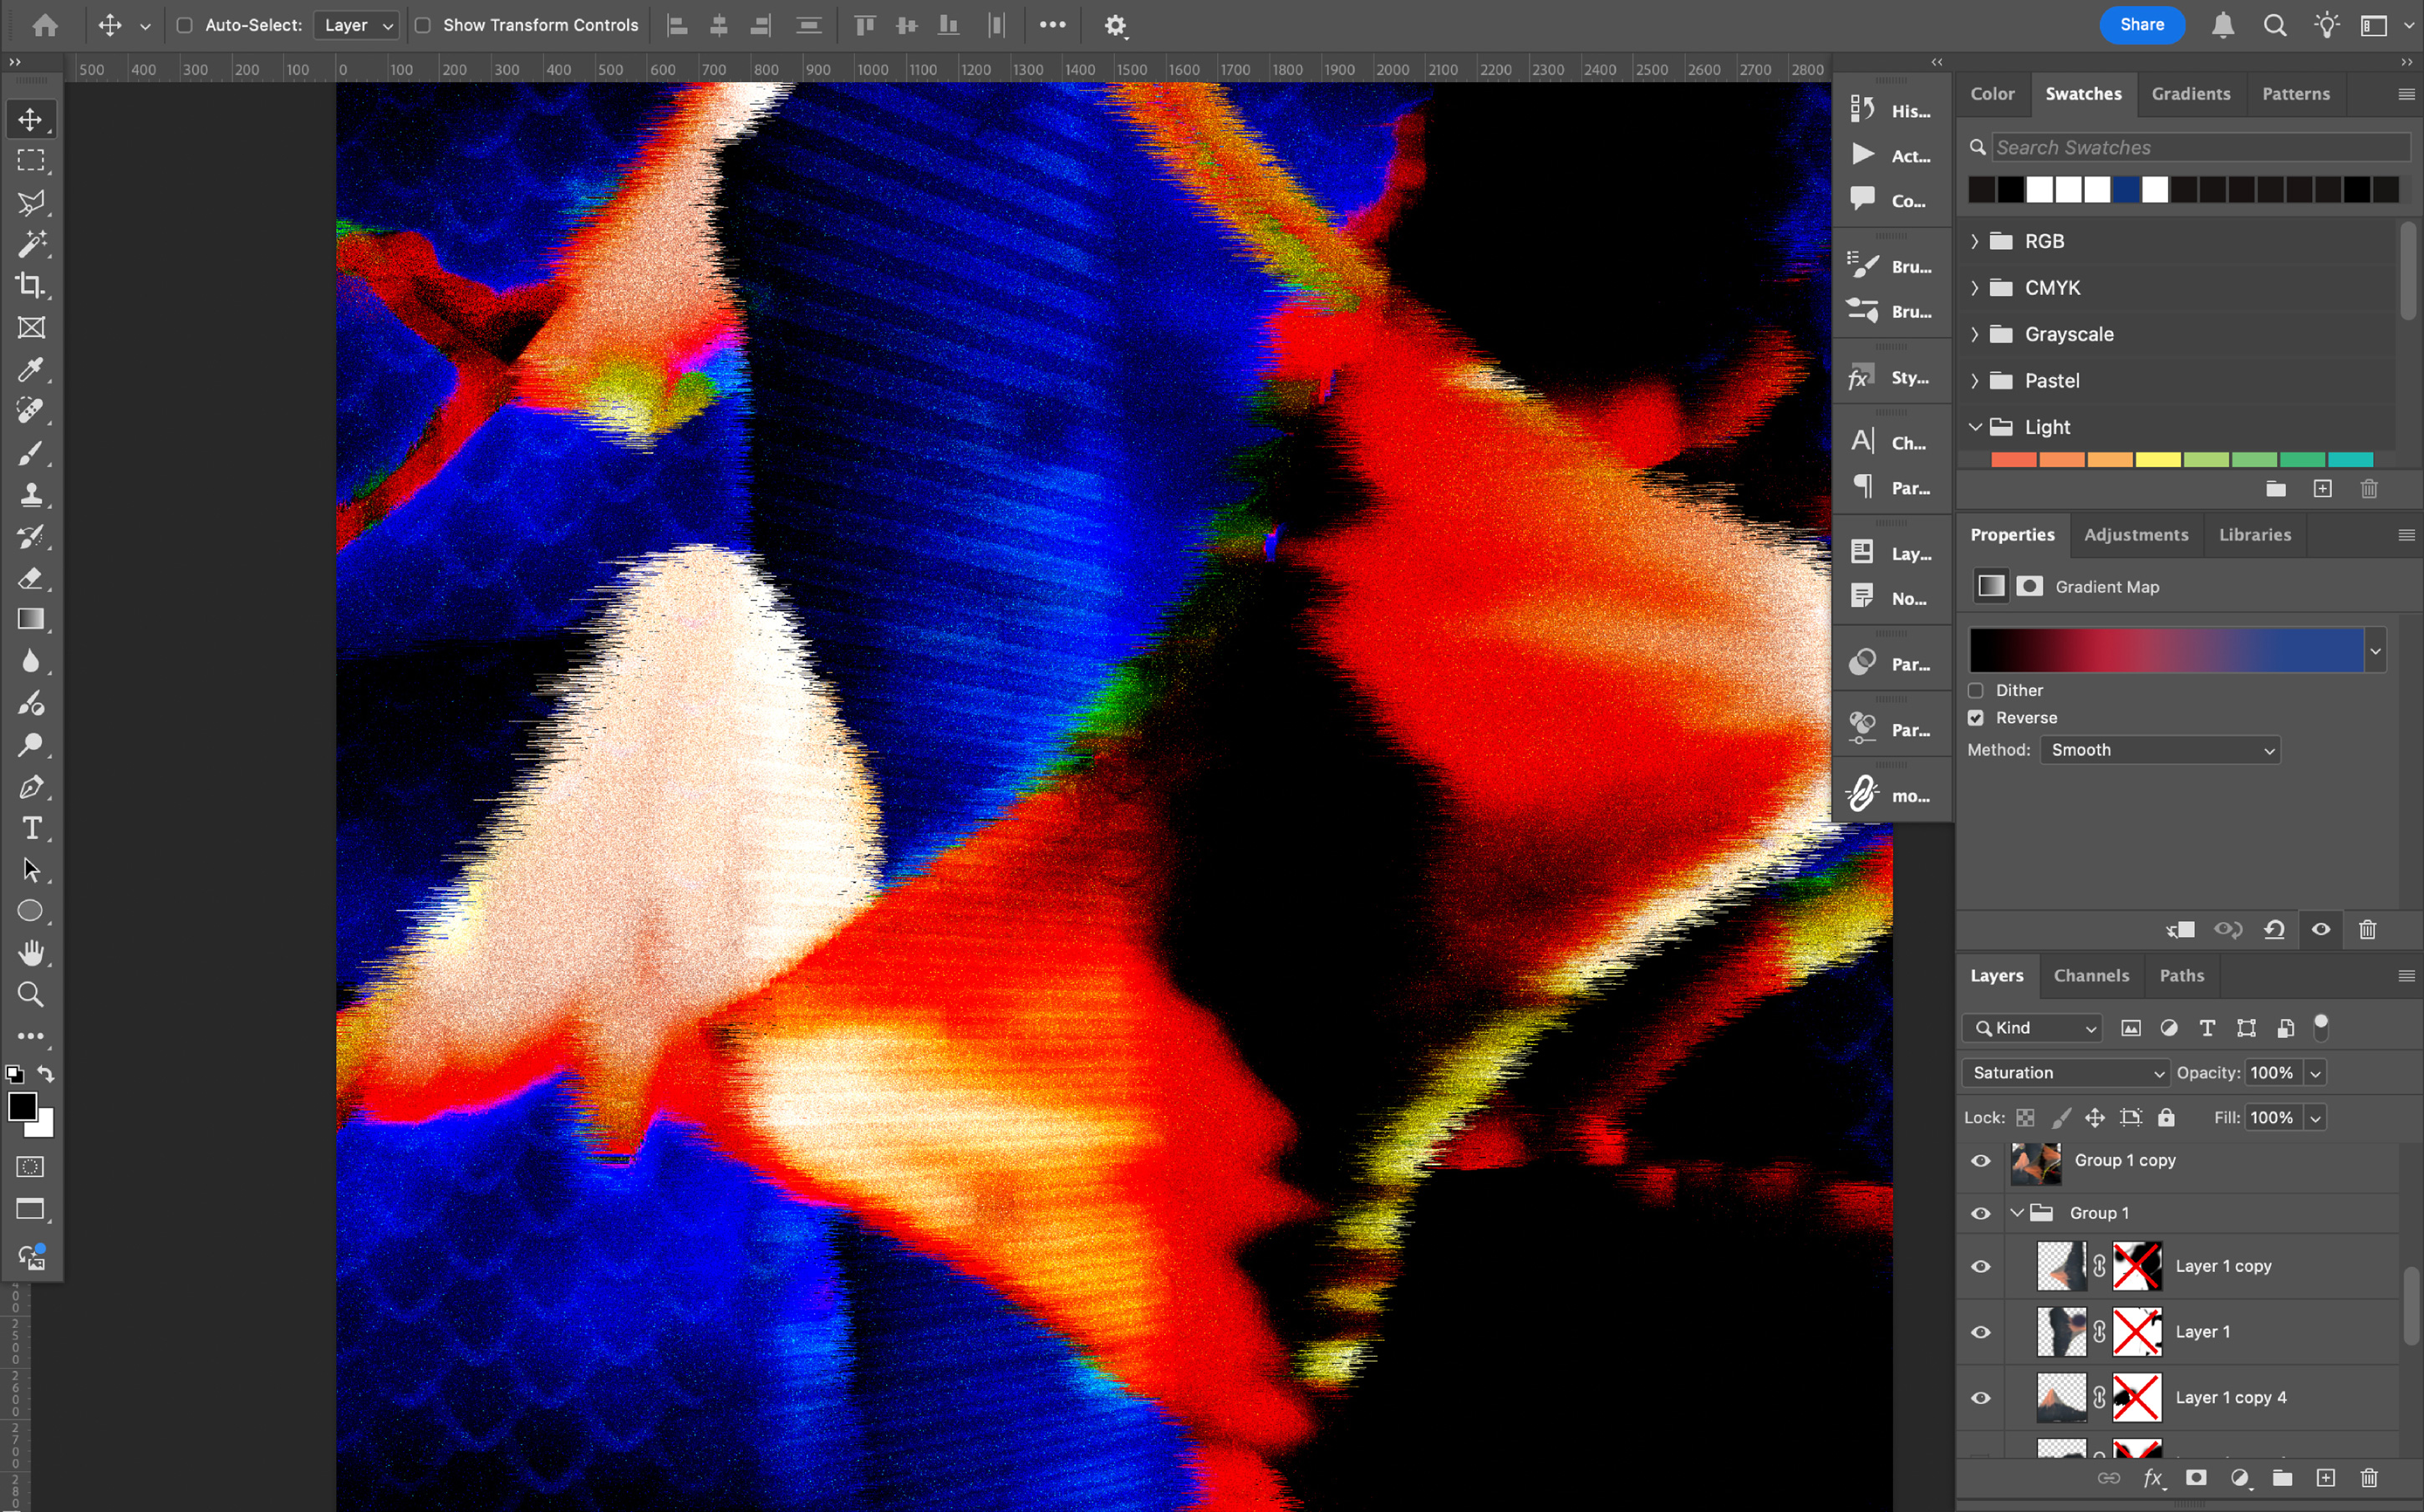Screen dimensions: 2424x1512
Task: Expand the CMYK swatch folder
Action: [x=1975, y=288]
